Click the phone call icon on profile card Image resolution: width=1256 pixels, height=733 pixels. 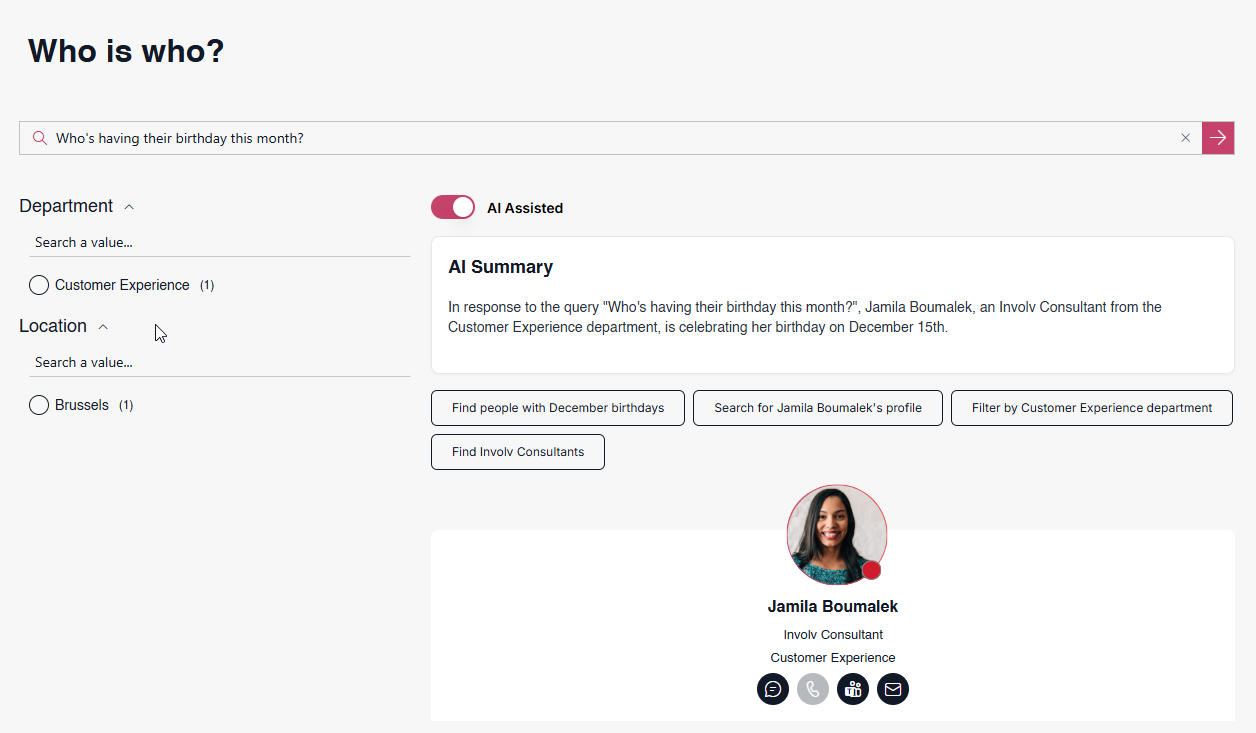(x=813, y=689)
